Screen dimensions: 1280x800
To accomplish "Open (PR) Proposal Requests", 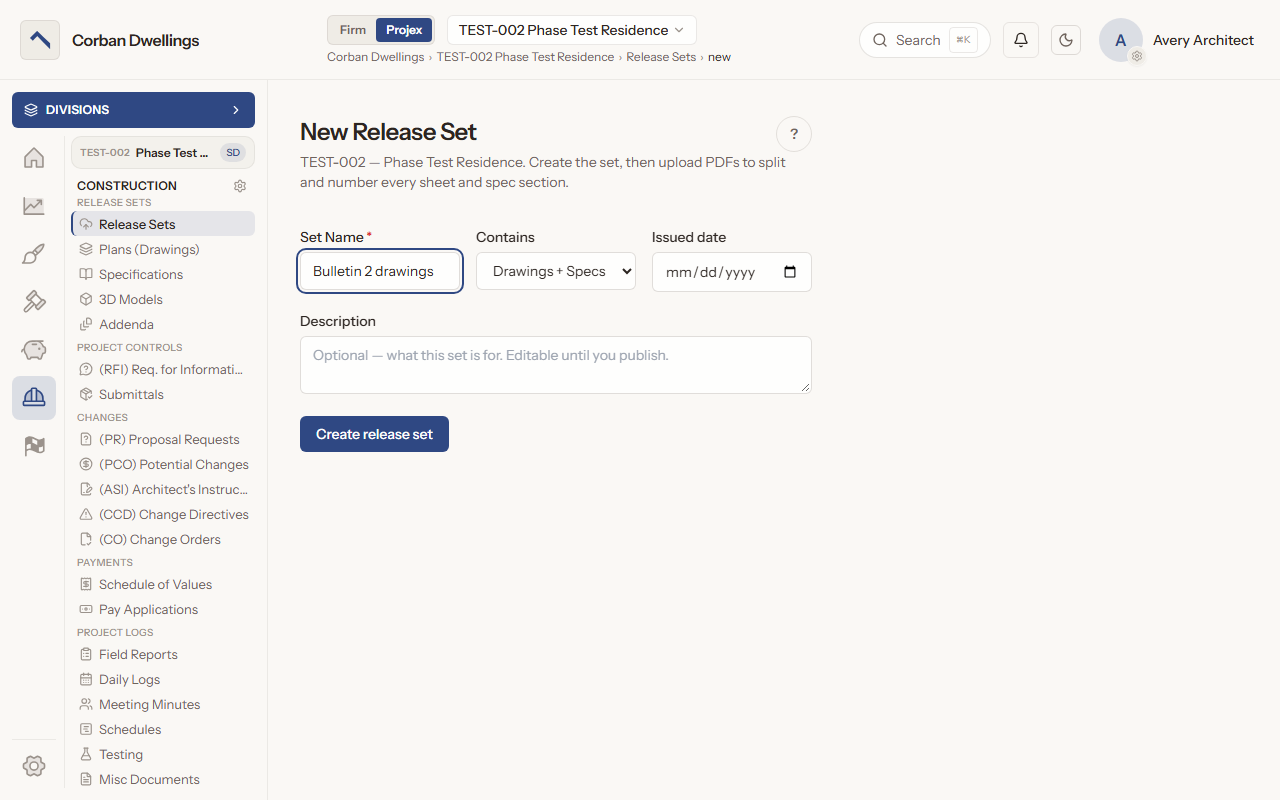I will (162, 439).
